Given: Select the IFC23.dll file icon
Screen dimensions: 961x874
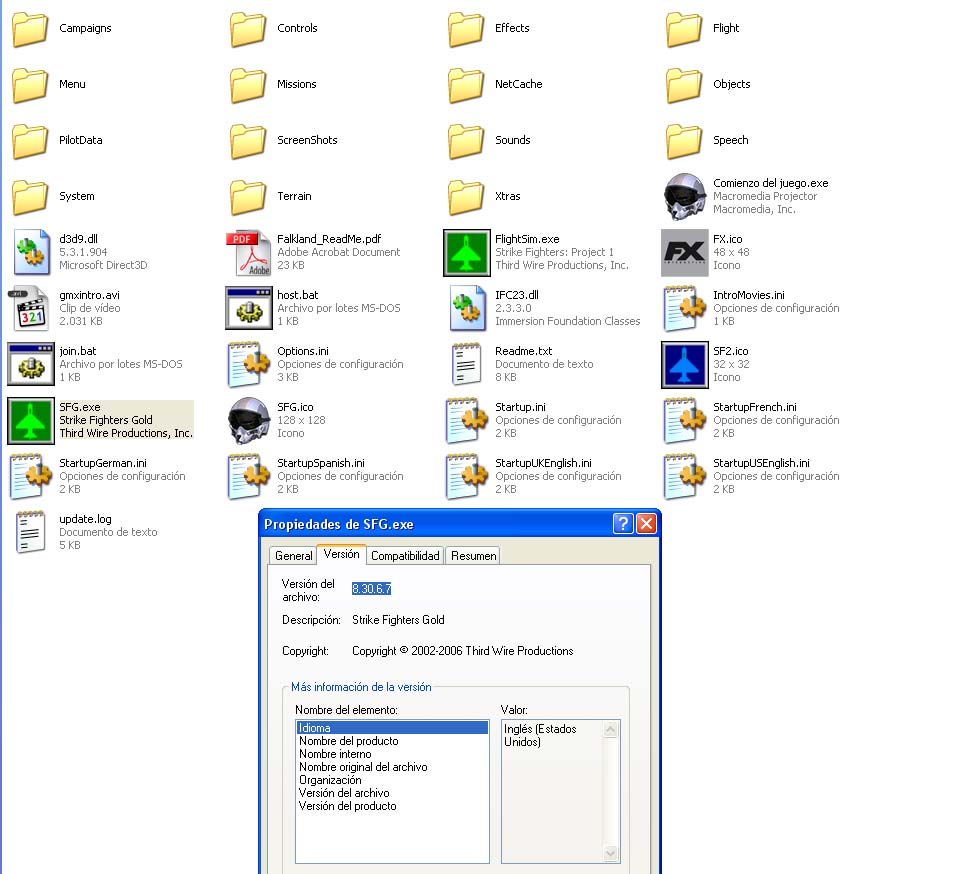Looking at the screenshot, I should [467, 308].
